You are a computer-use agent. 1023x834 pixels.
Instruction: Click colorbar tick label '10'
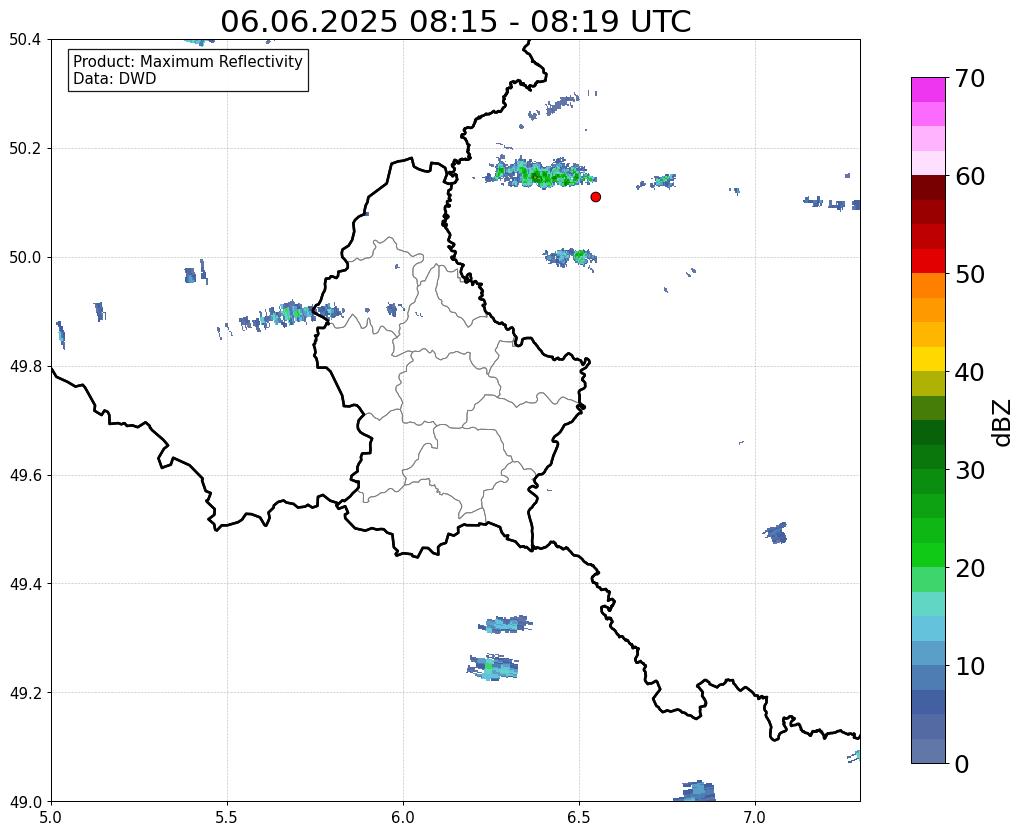[970, 666]
